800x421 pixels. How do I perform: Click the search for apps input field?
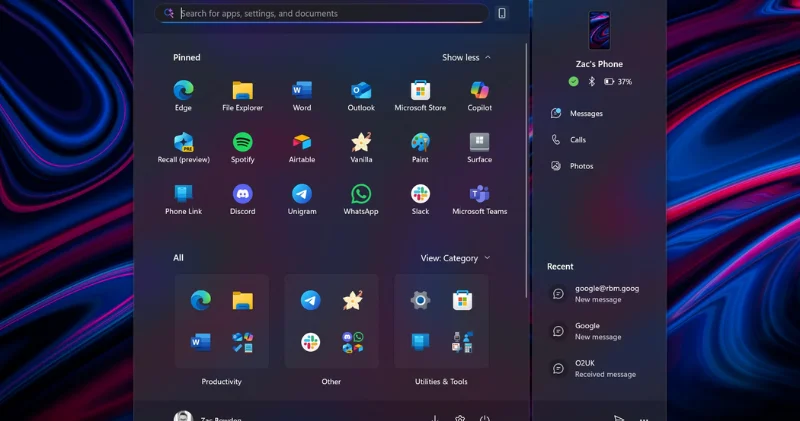point(321,13)
